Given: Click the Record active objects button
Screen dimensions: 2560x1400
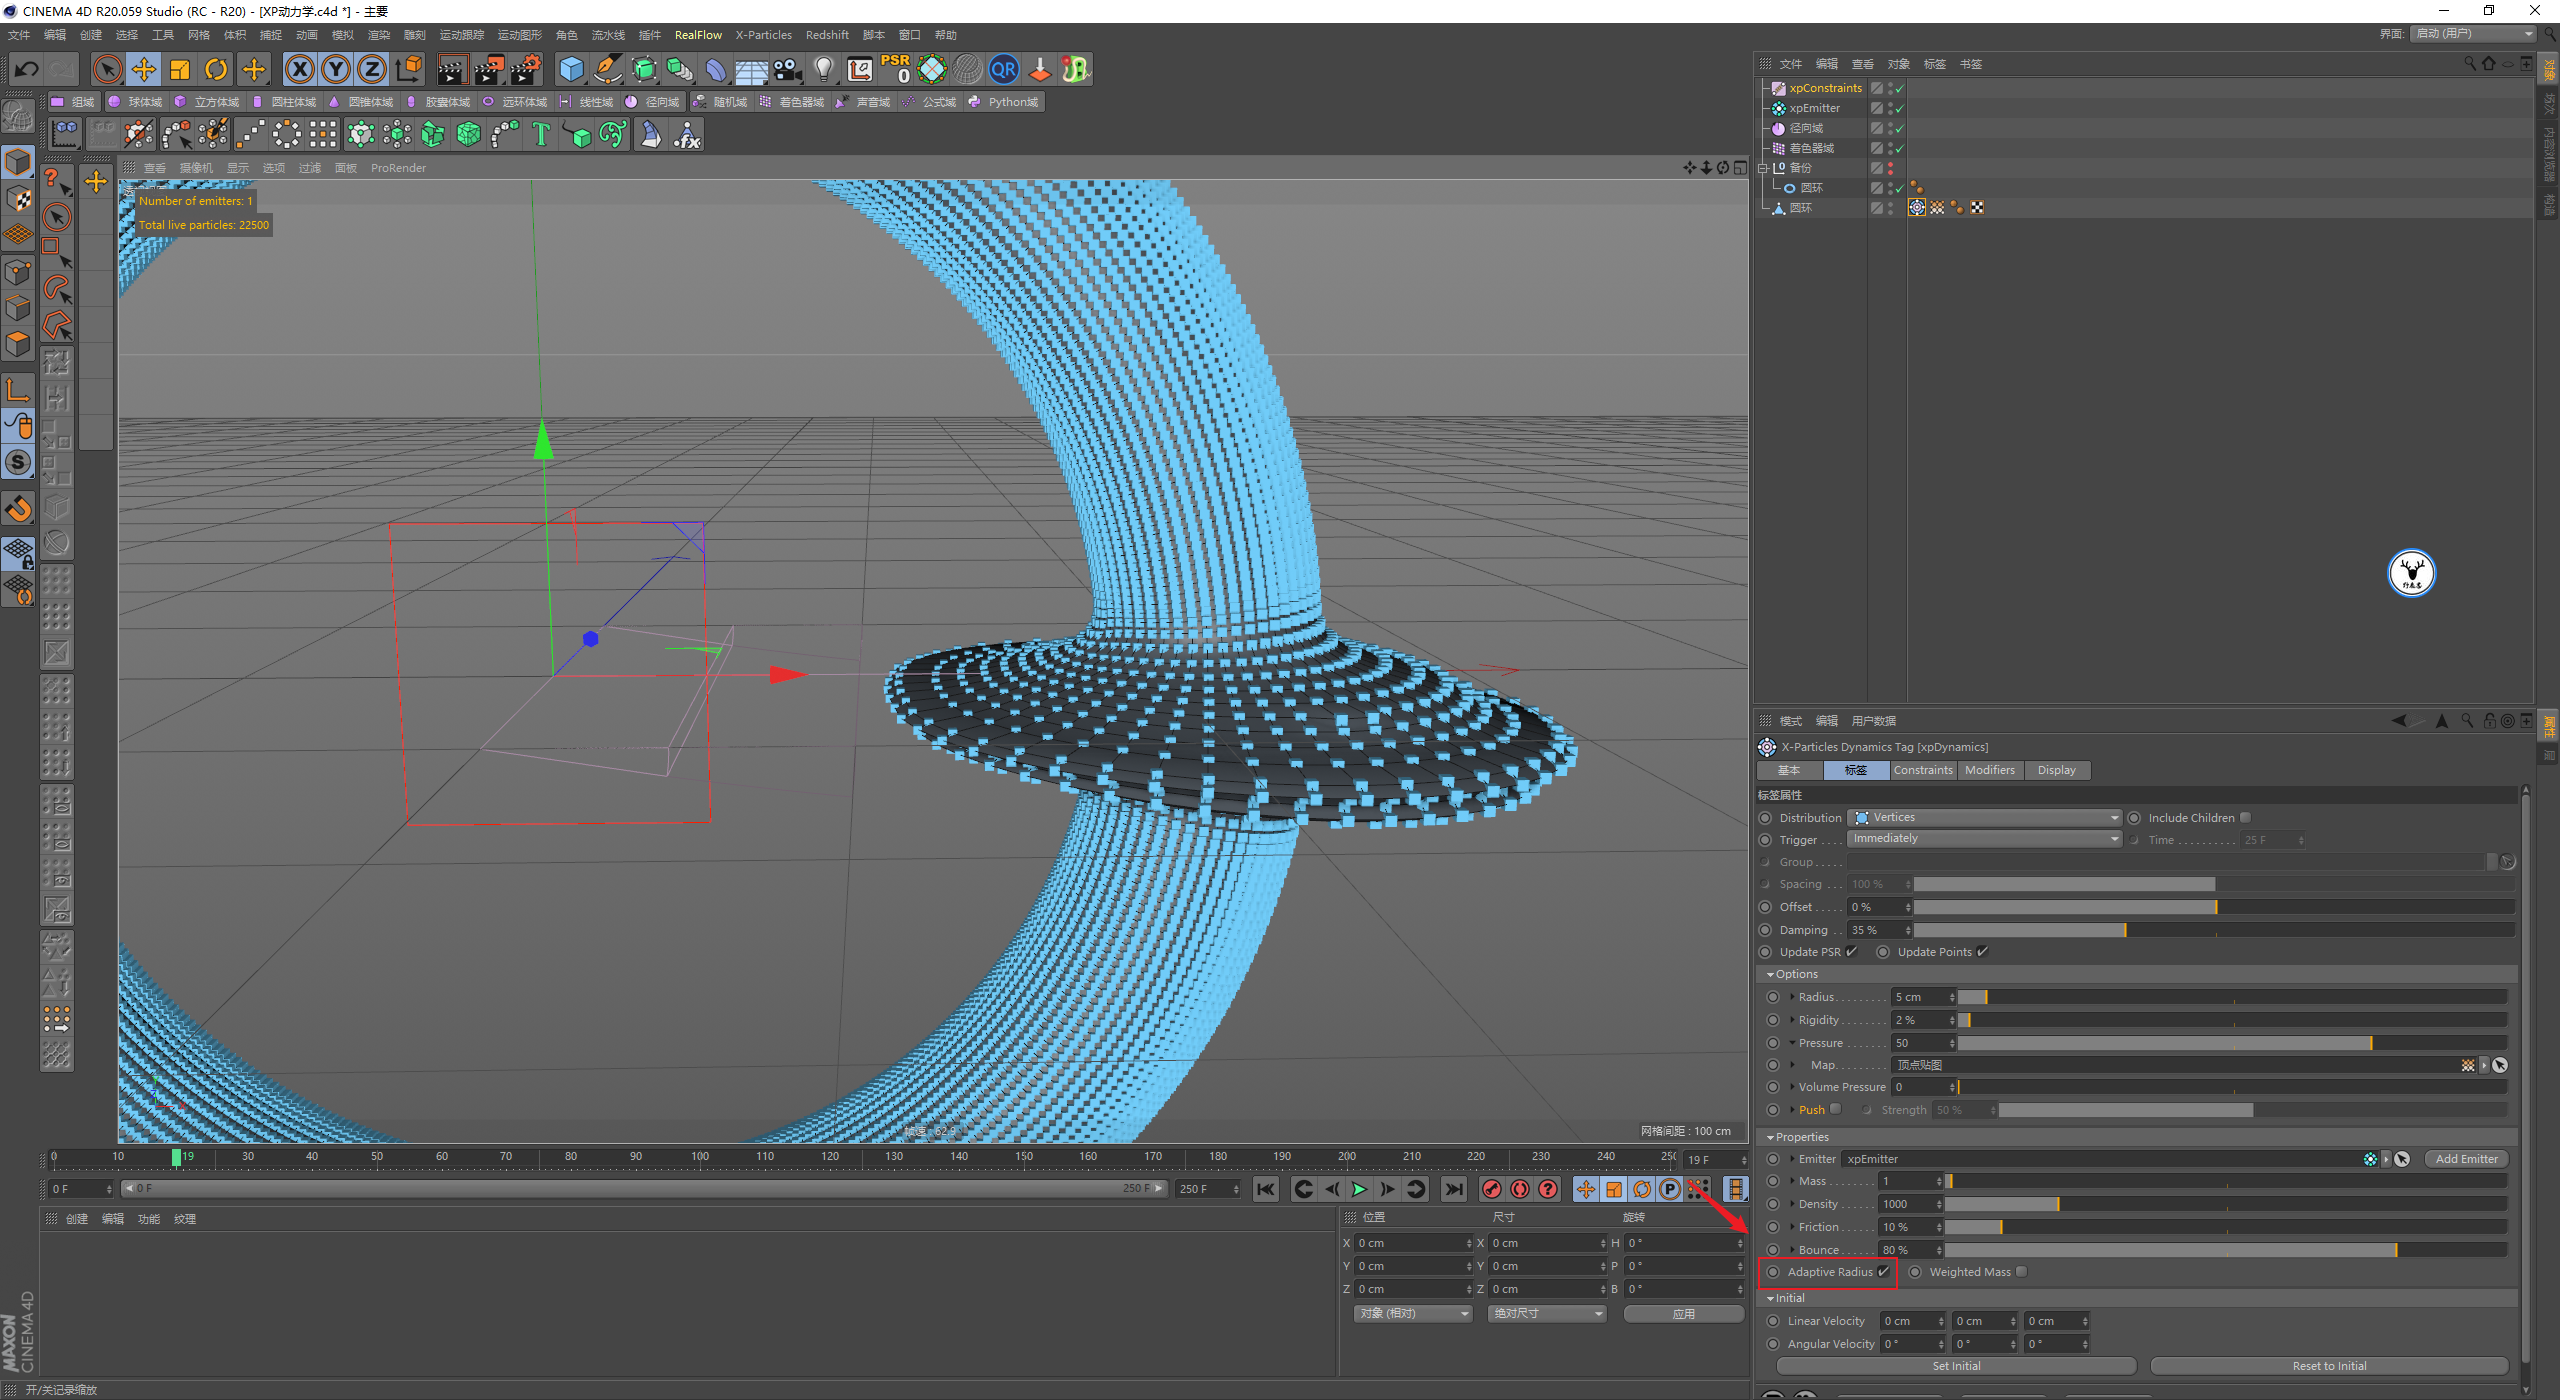Looking at the screenshot, I should click(1492, 1189).
